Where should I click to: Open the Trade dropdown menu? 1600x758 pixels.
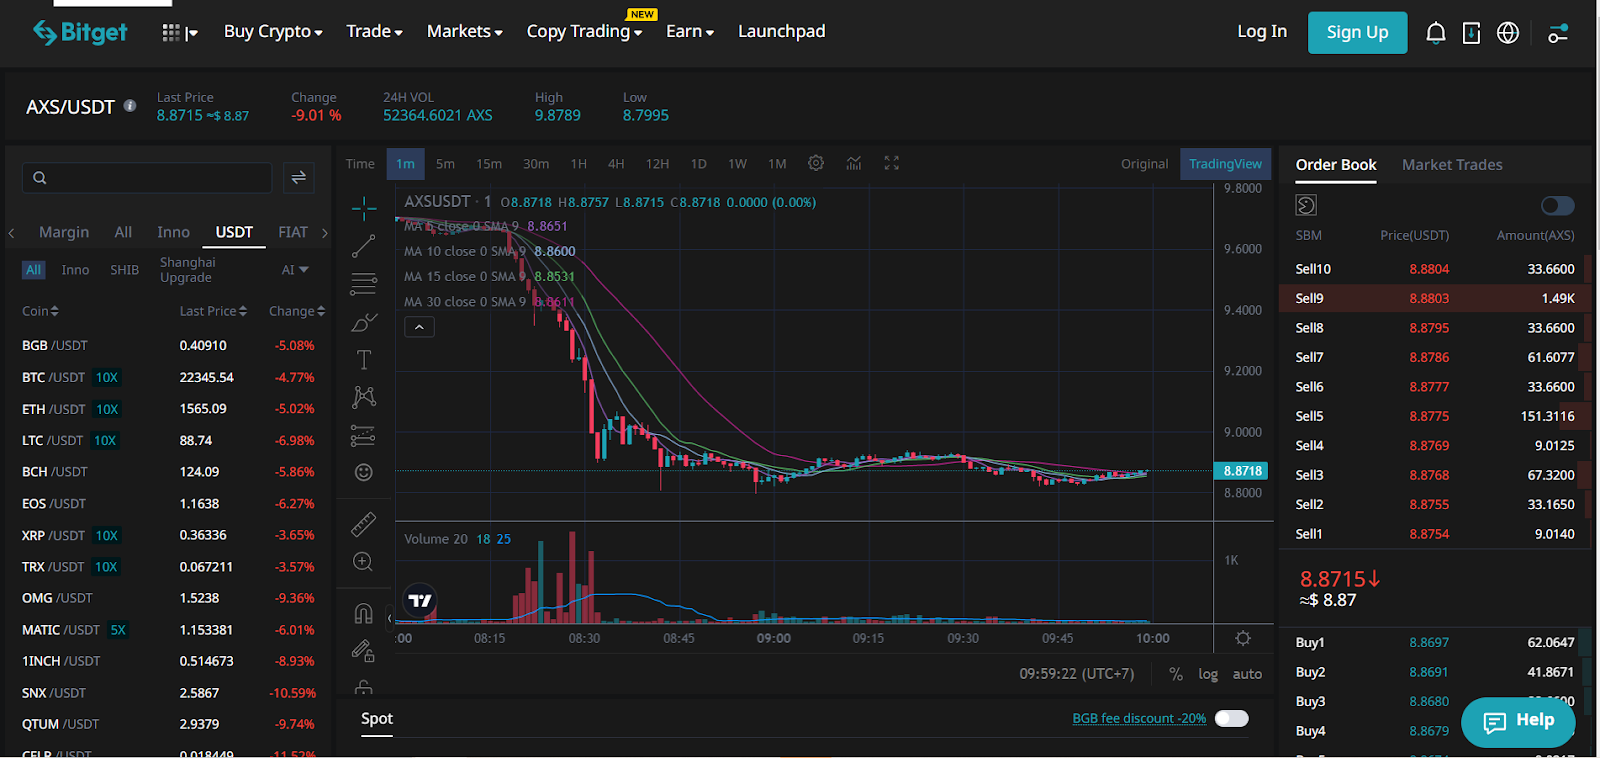(374, 32)
